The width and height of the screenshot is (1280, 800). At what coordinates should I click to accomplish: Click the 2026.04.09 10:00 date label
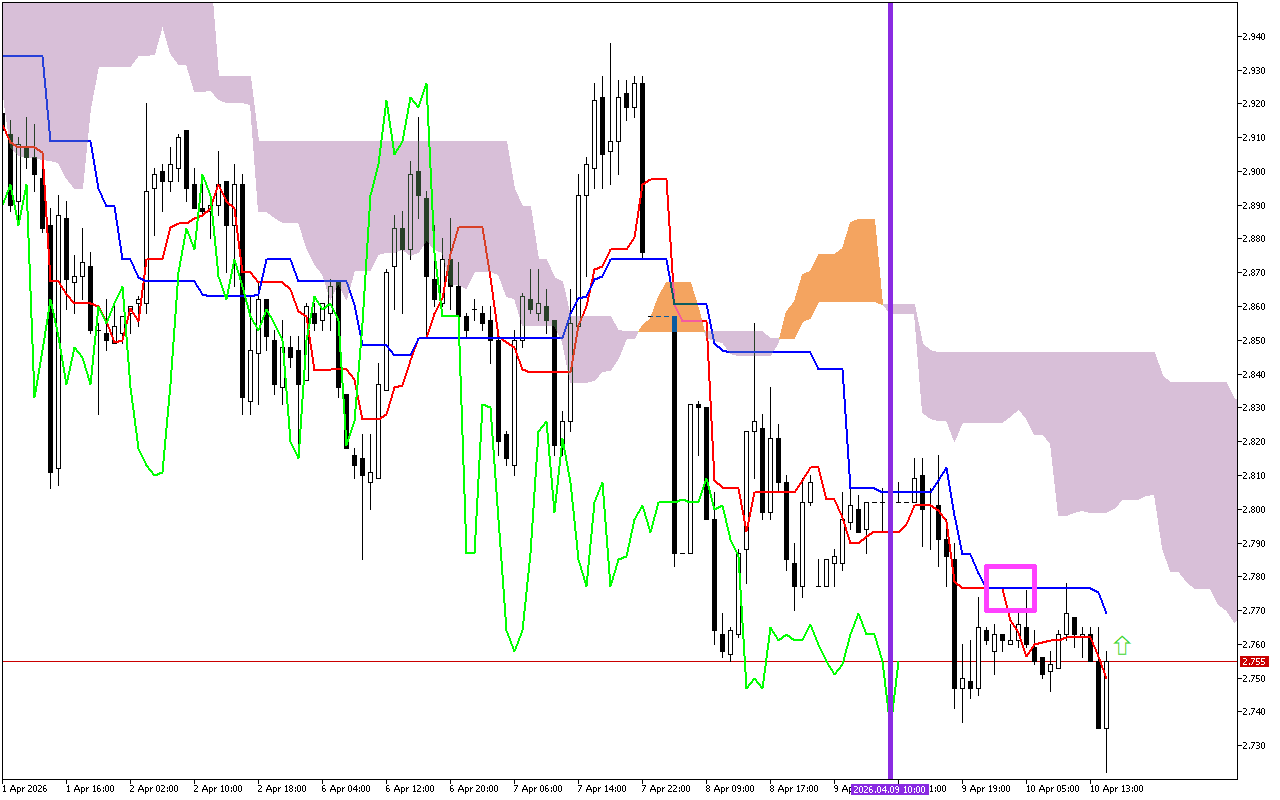(890, 788)
